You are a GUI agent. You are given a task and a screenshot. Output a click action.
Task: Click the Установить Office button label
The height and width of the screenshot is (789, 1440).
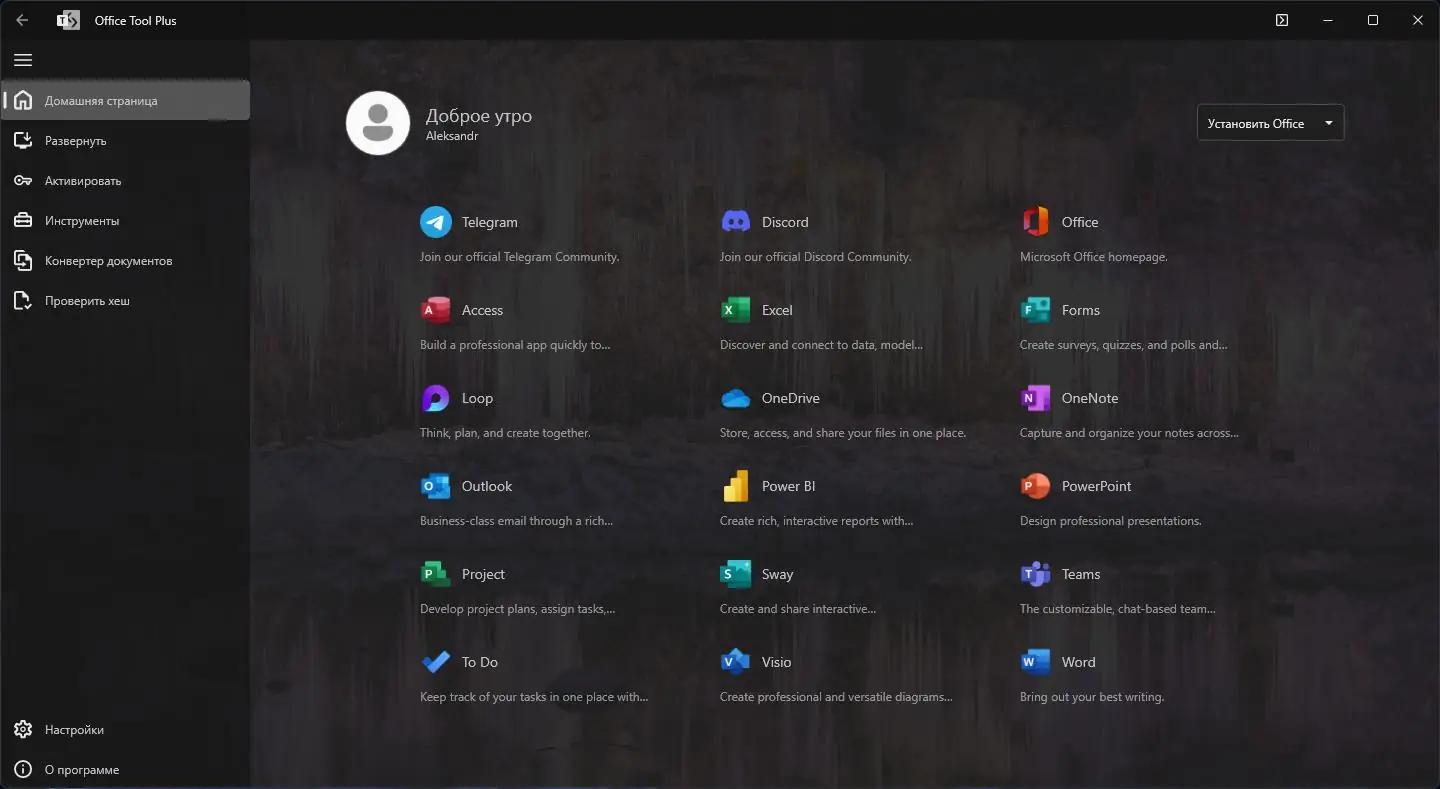1256,124
